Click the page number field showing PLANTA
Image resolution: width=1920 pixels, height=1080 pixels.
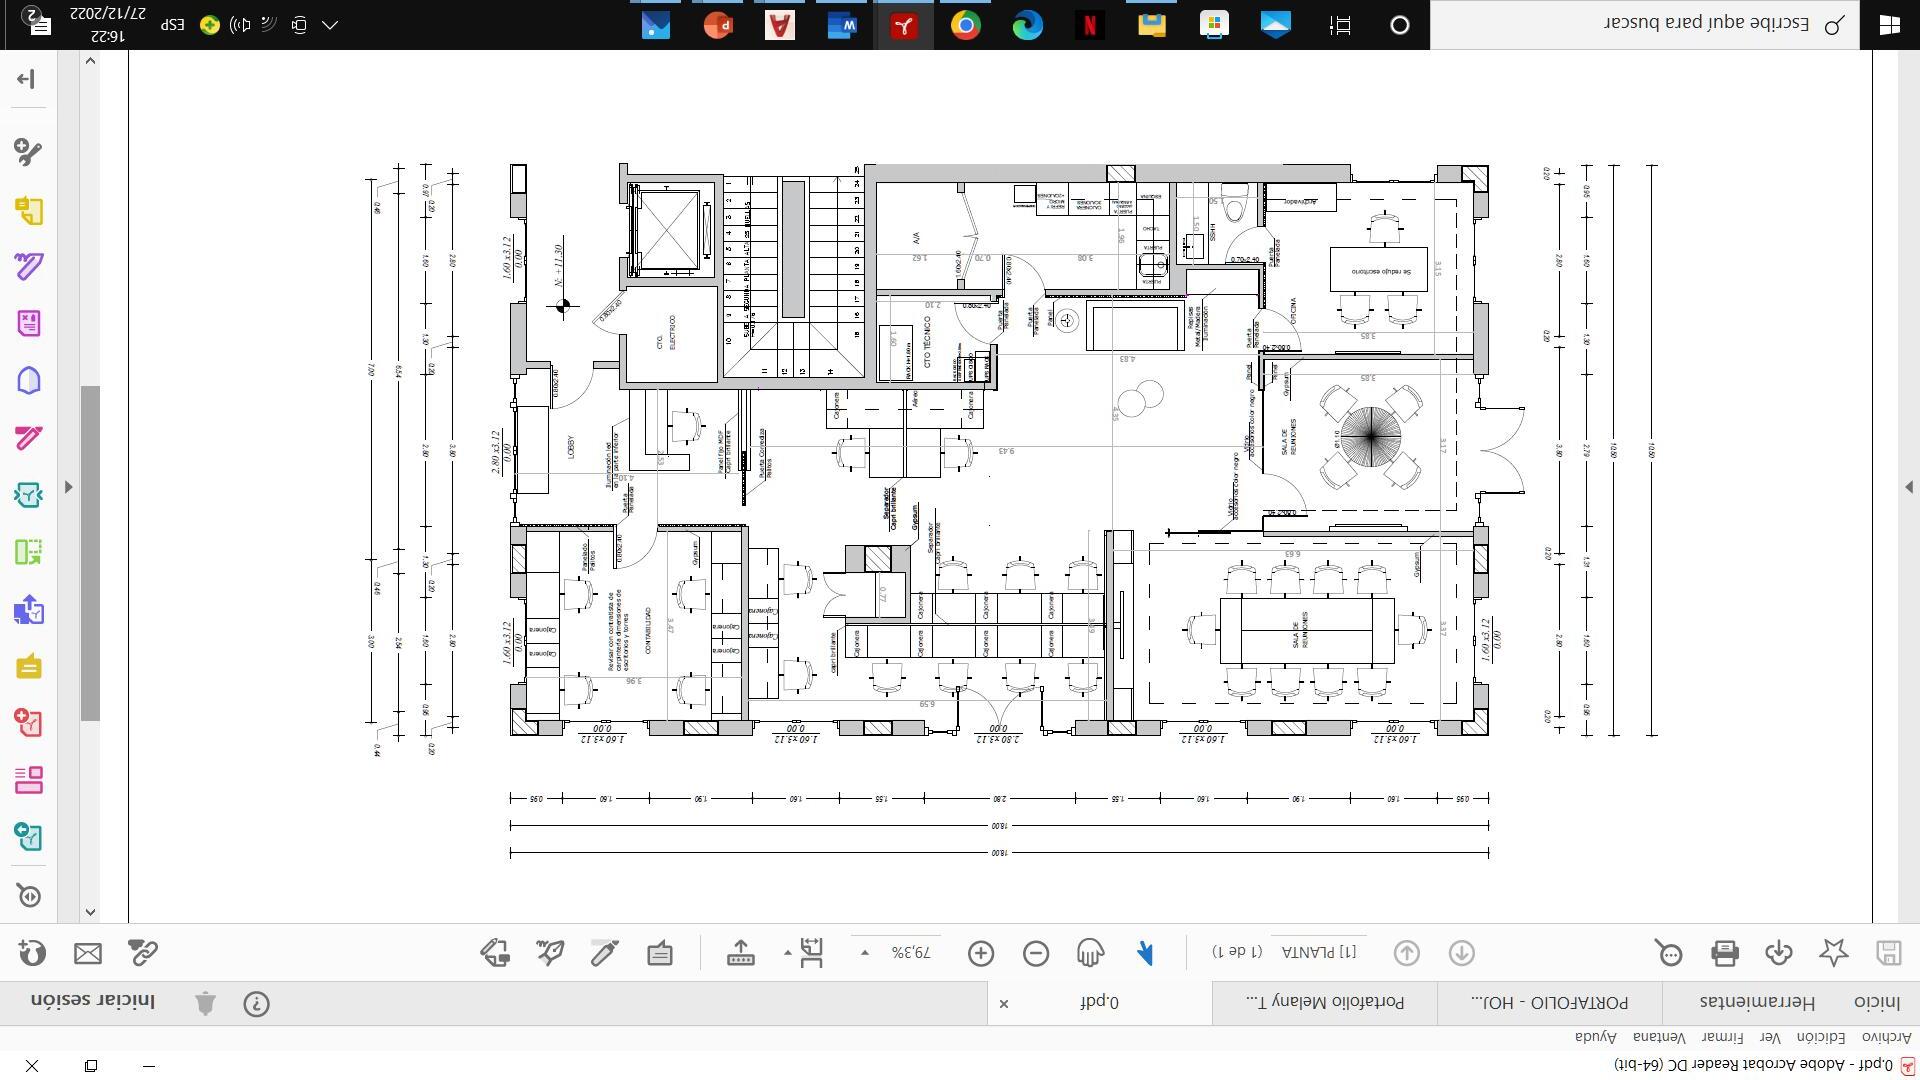click(1319, 952)
